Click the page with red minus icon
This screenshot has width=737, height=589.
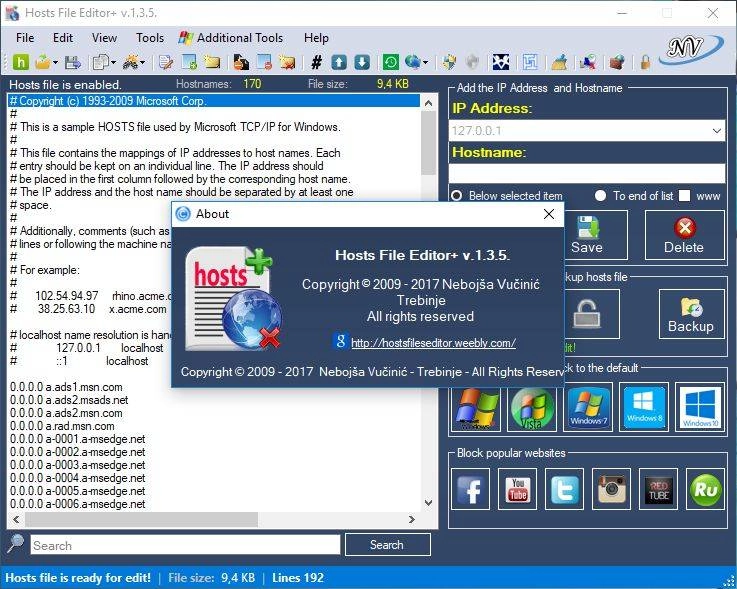[x=264, y=62]
